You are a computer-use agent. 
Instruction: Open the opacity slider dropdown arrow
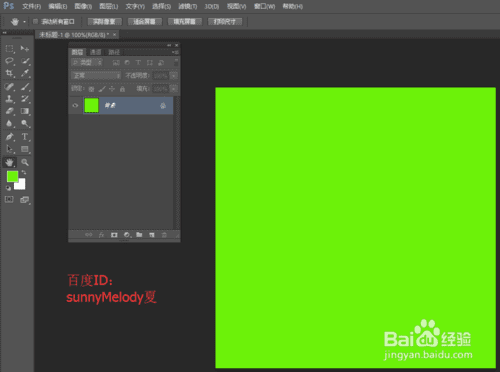pyautogui.click(x=174, y=76)
